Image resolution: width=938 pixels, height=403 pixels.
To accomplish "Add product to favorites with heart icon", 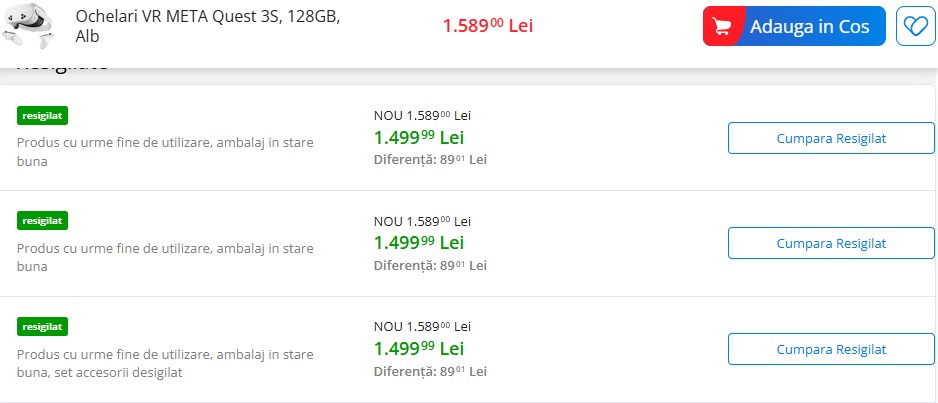I will click(915, 26).
